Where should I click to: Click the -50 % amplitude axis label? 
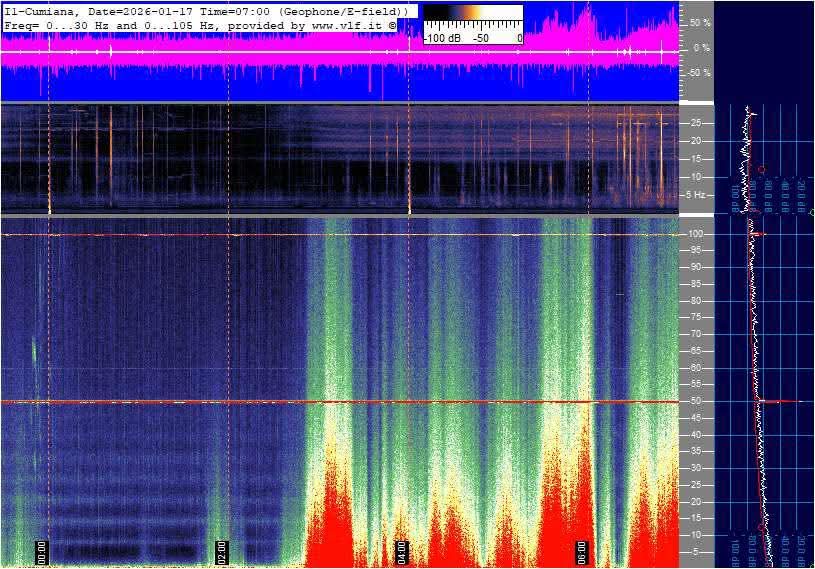tap(697, 73)
